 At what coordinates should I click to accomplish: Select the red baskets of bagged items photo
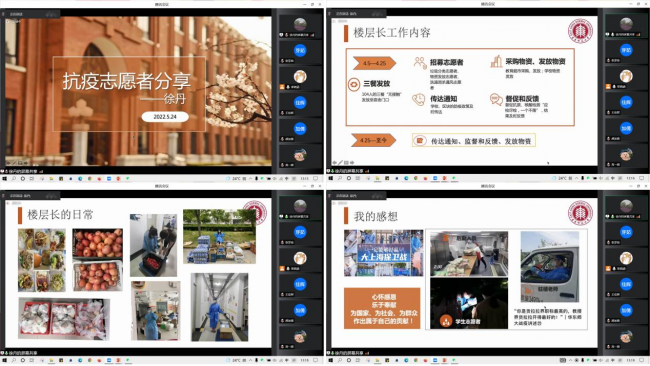64,318
